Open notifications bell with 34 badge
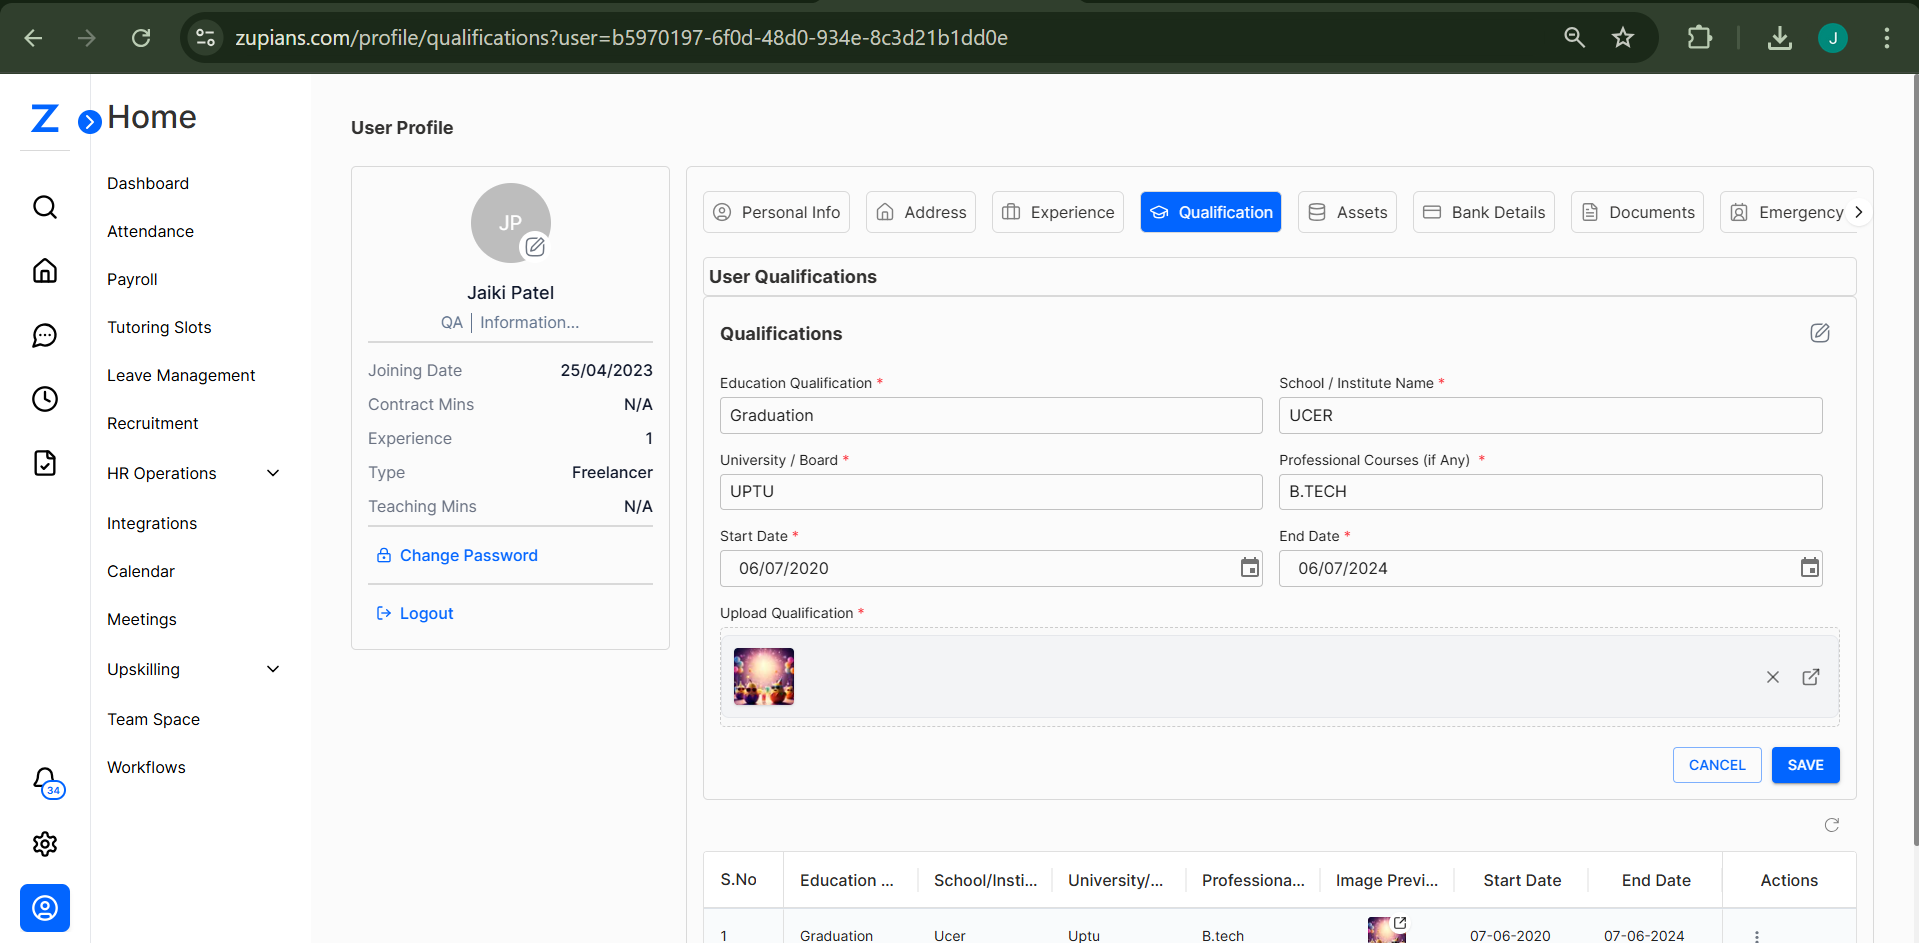The height and width of the screenshot is (943, 1919). click(x=46, y=781)
